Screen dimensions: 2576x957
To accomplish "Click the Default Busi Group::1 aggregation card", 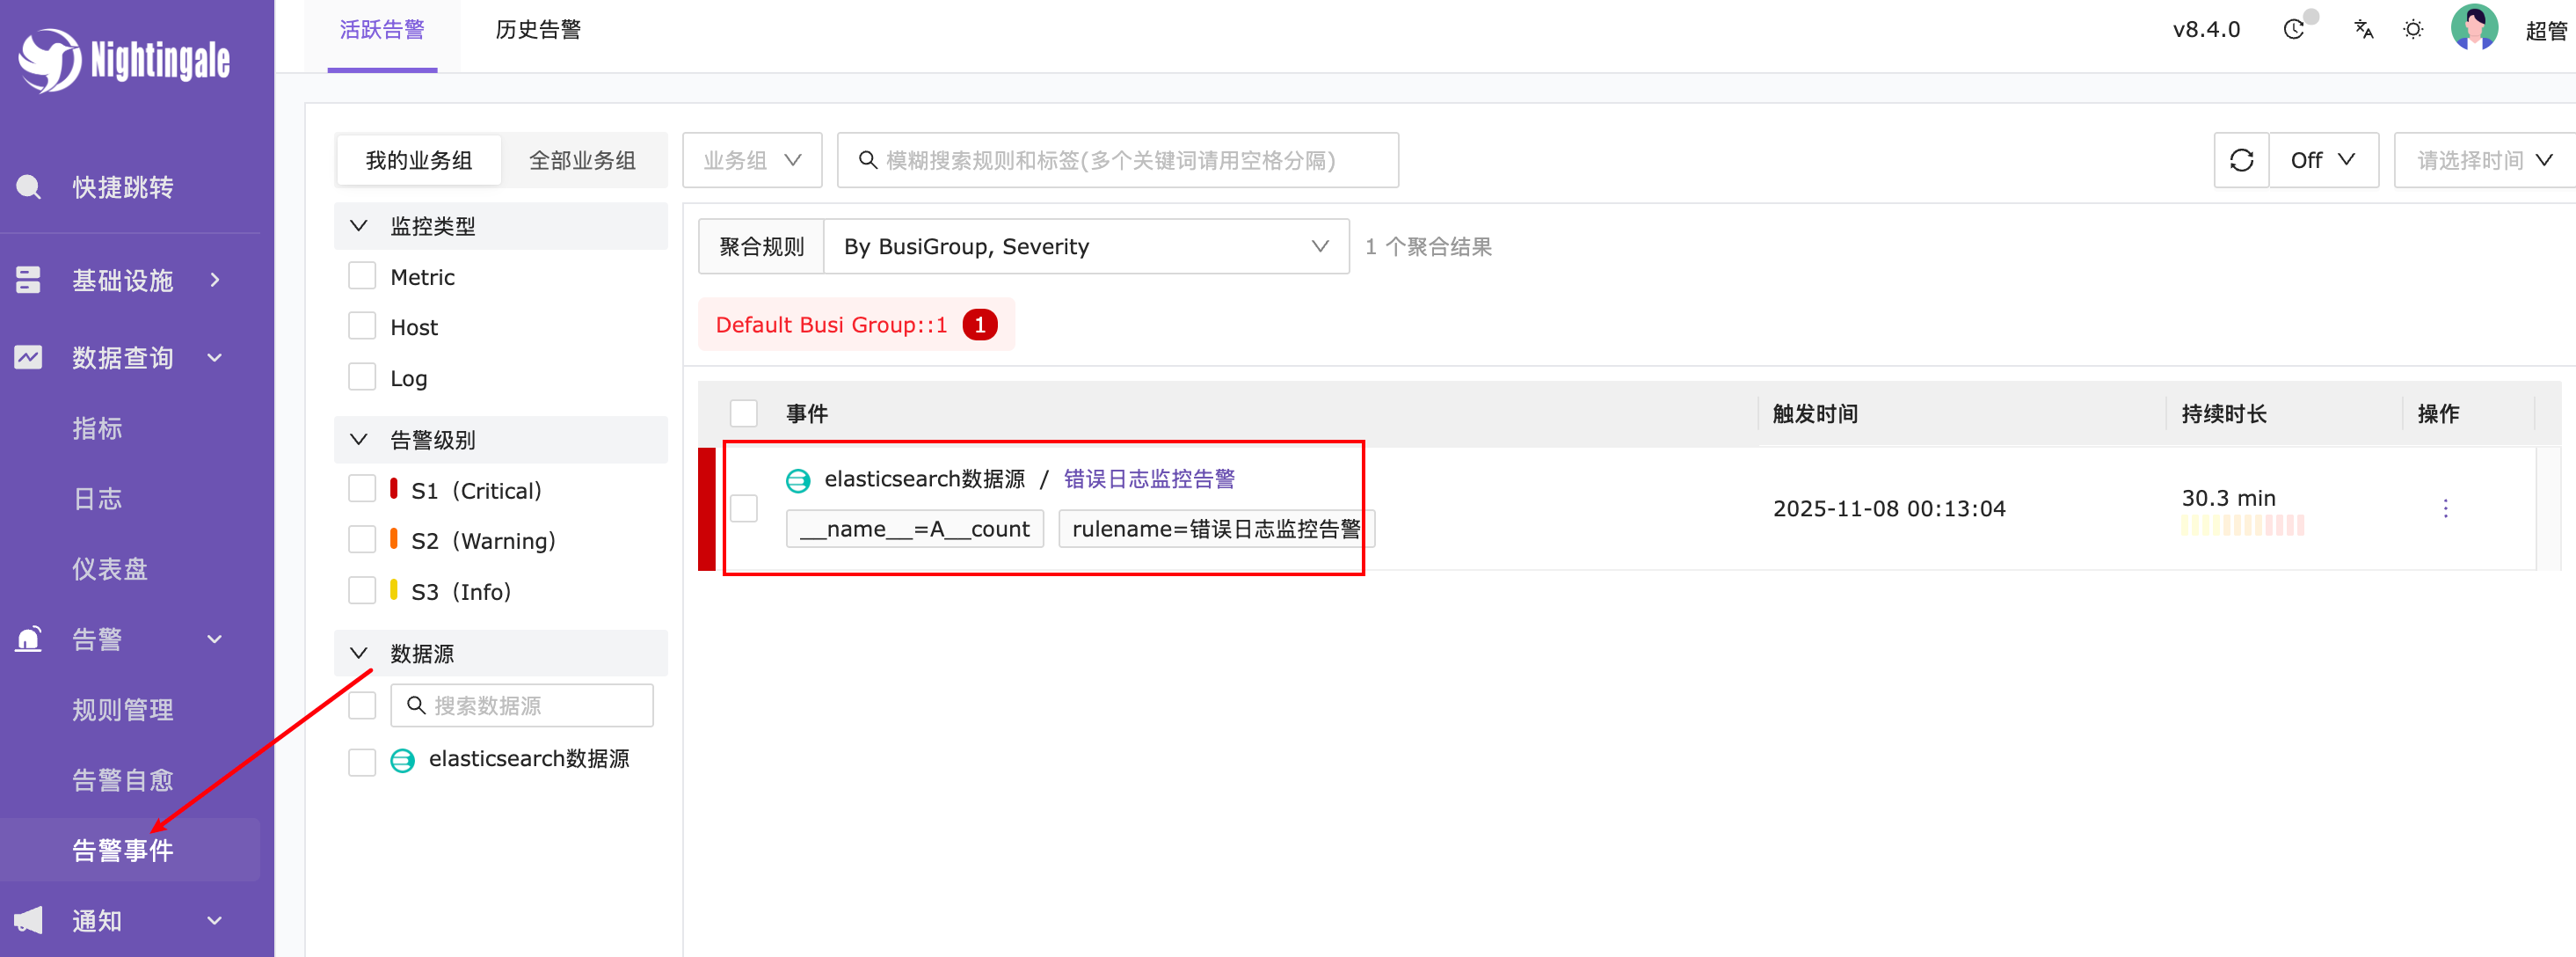I will (x=855, y=325).
